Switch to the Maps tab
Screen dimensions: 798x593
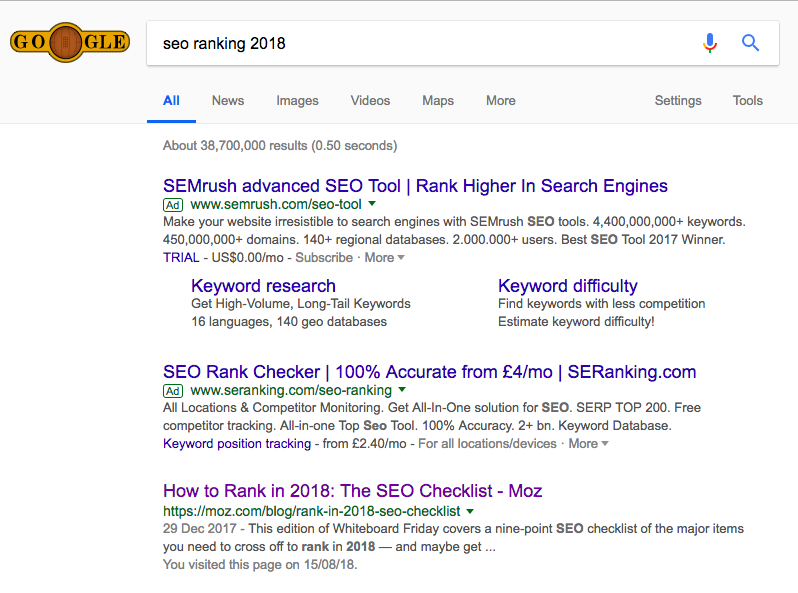click(x=438, y=101)
